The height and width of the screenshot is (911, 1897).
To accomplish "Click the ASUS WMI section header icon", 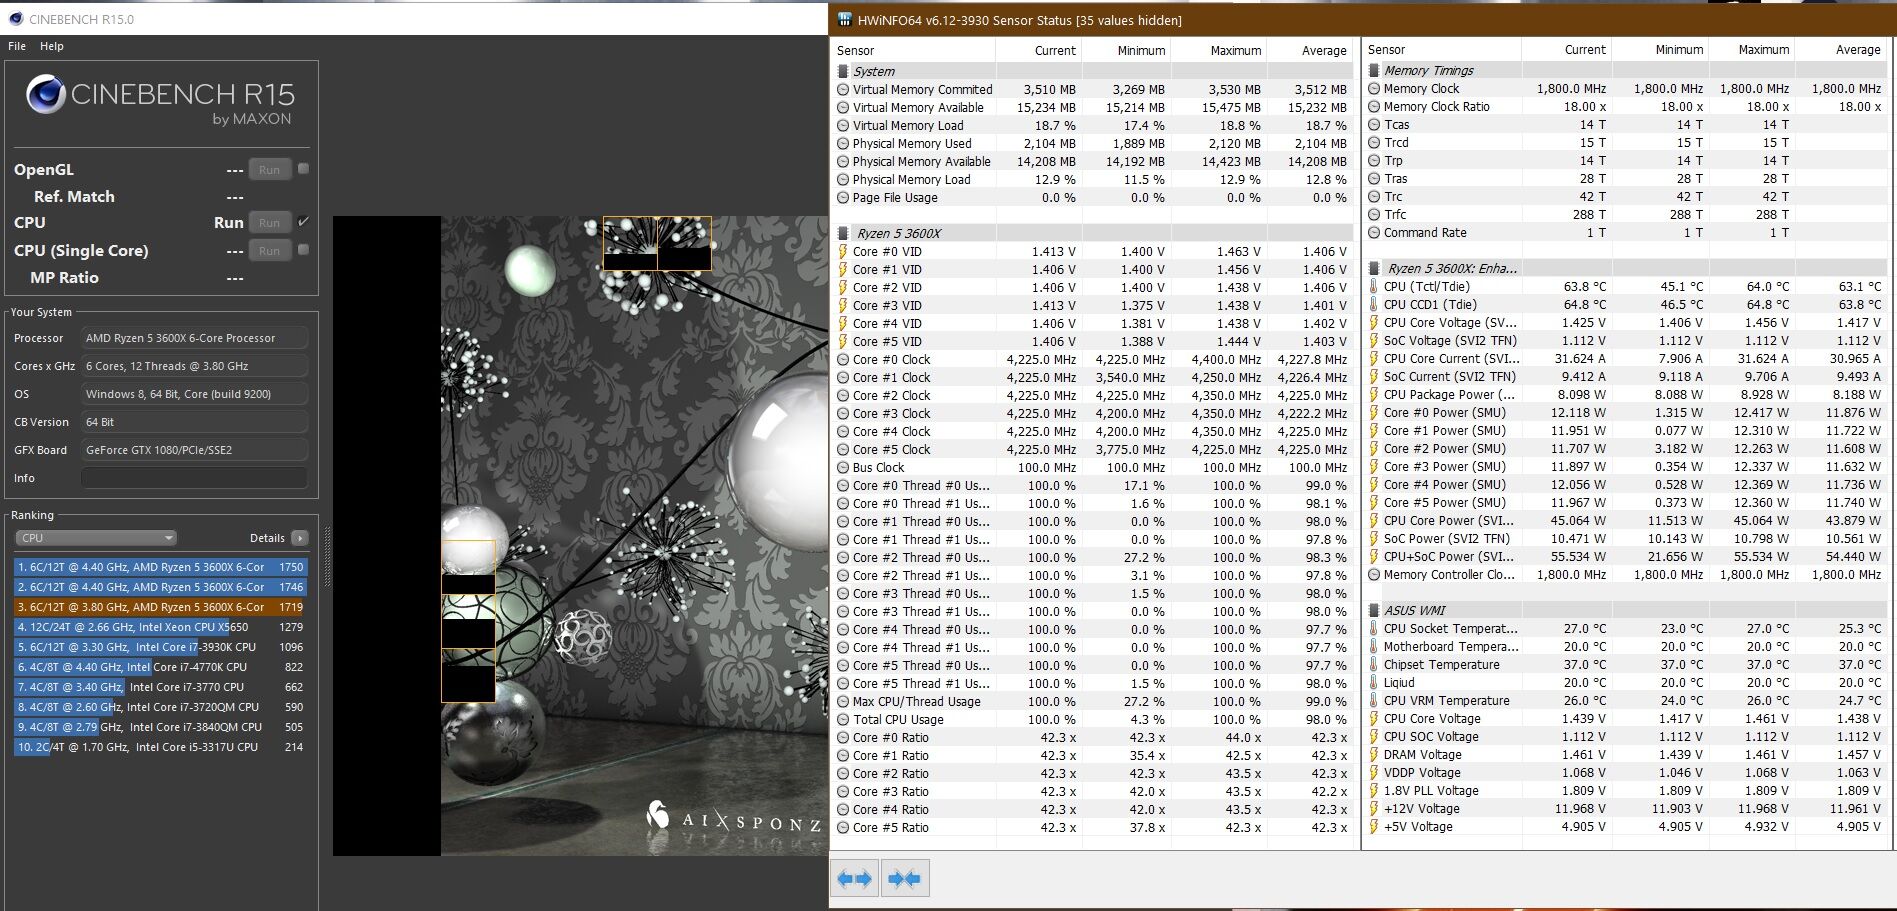I will click(1374, 611).
